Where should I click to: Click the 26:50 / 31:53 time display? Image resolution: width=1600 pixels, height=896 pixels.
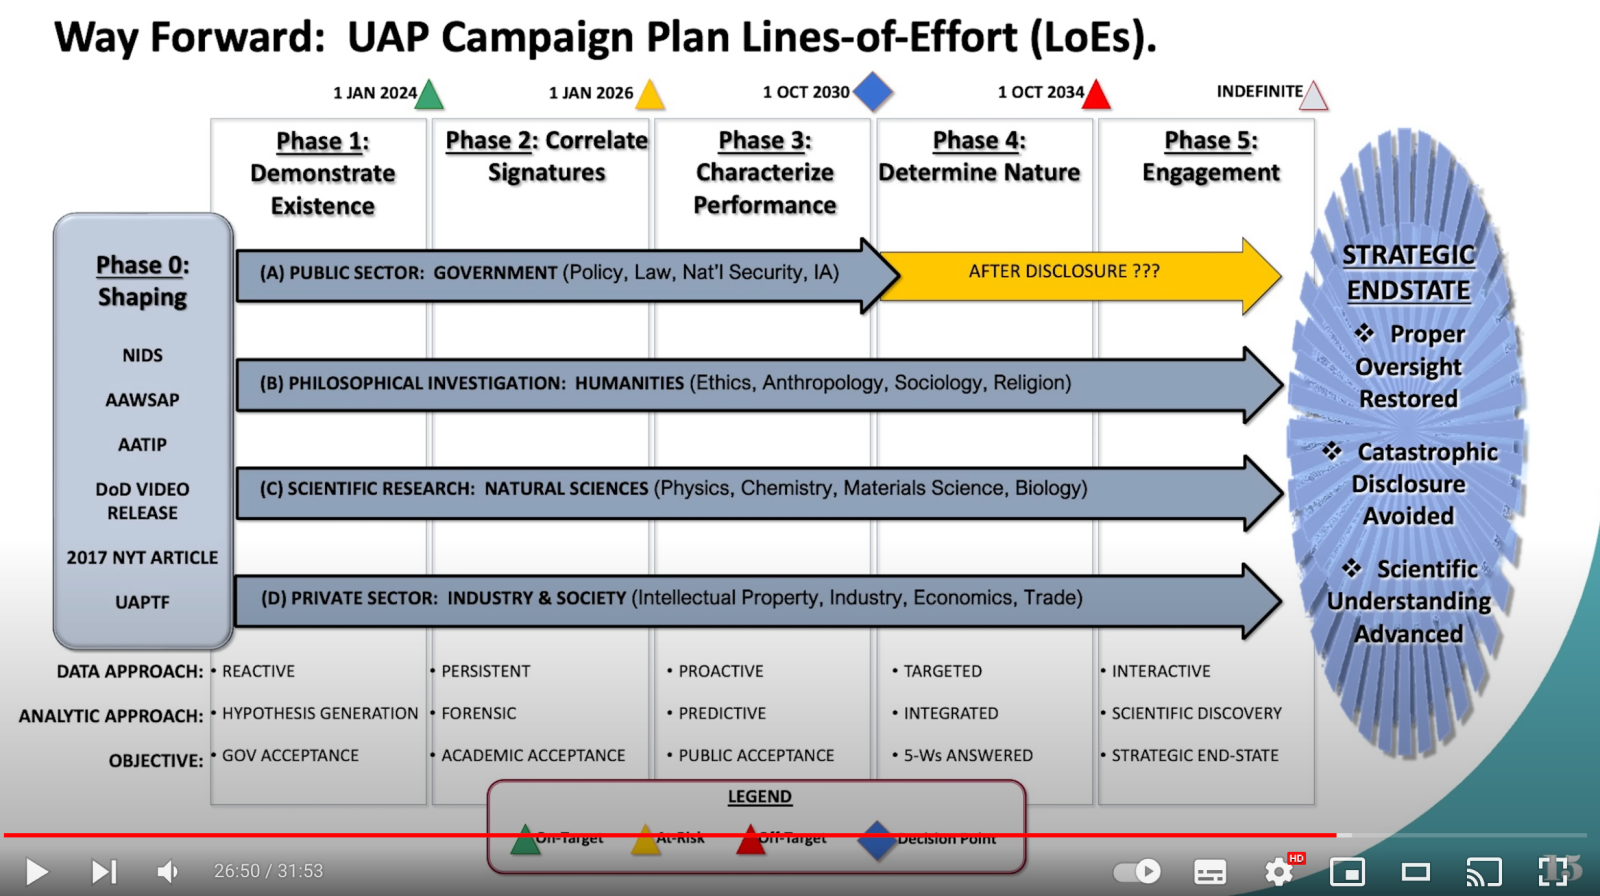click(x=268, y=872)
